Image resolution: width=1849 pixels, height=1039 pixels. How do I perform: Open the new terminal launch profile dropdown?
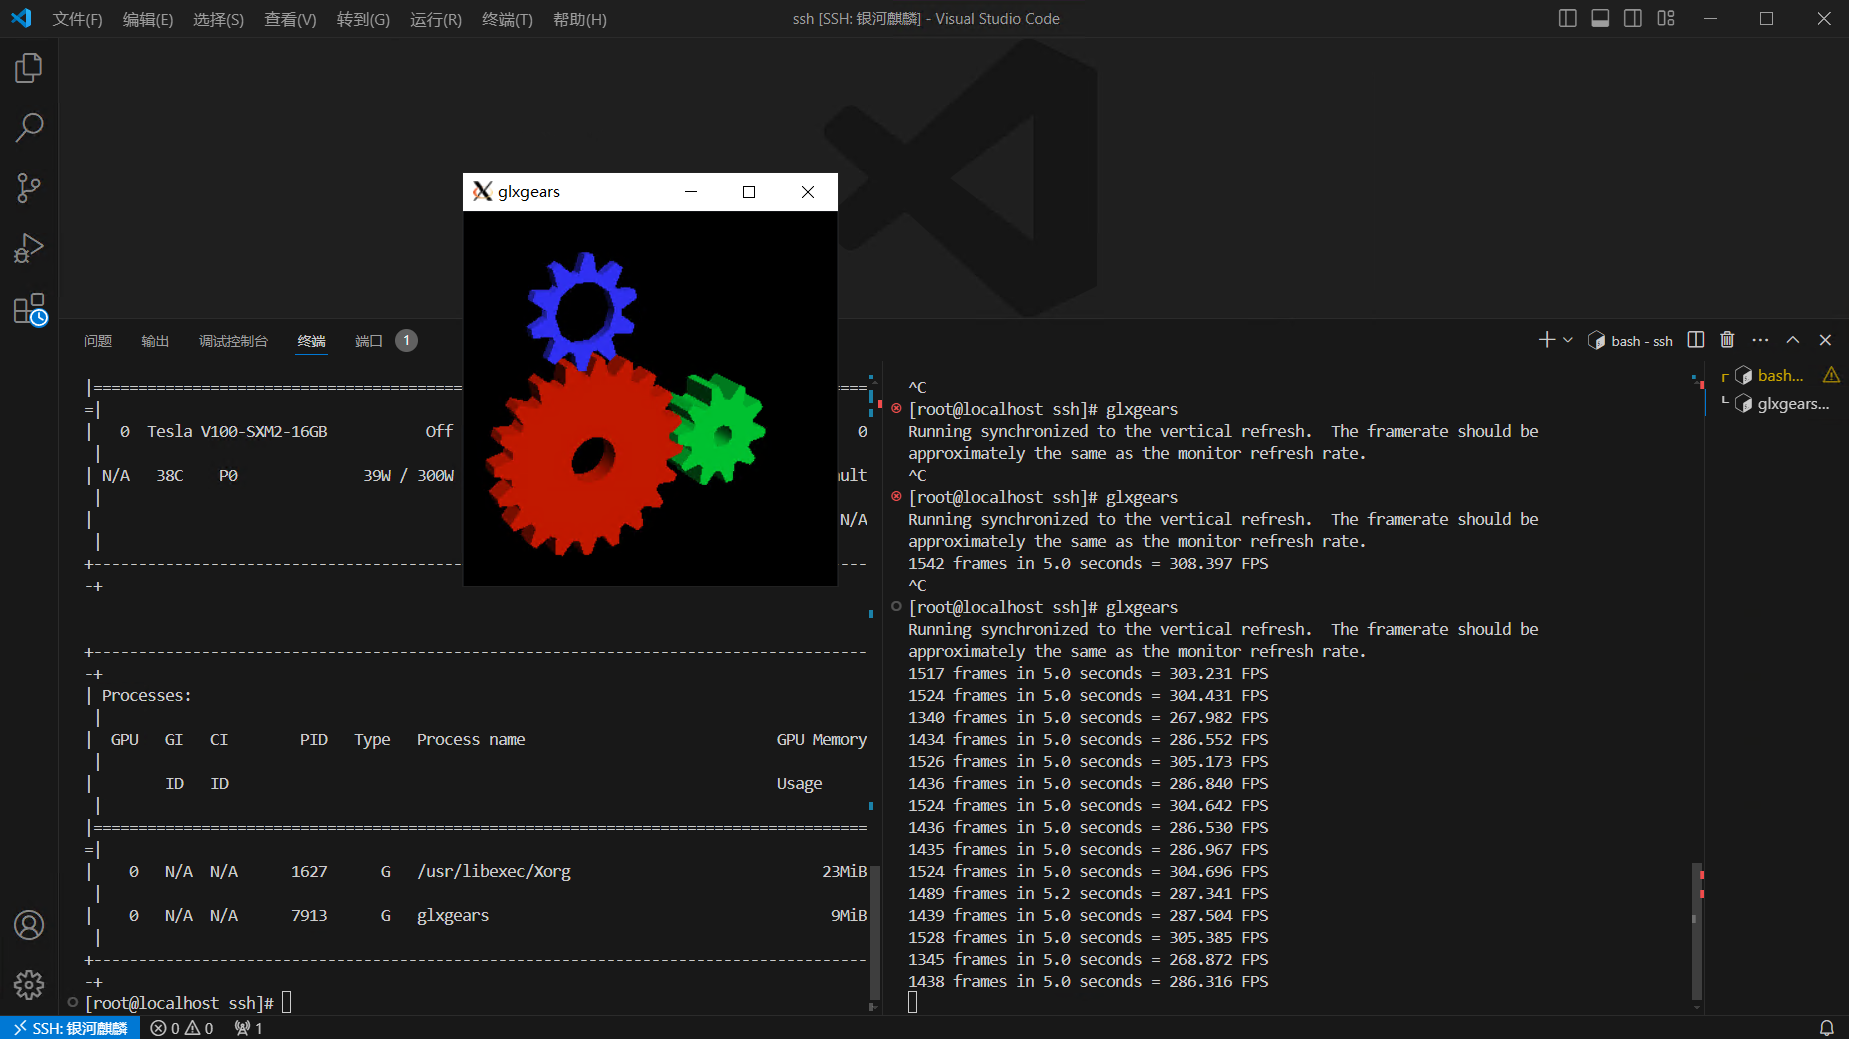[x=1568, y=340]
